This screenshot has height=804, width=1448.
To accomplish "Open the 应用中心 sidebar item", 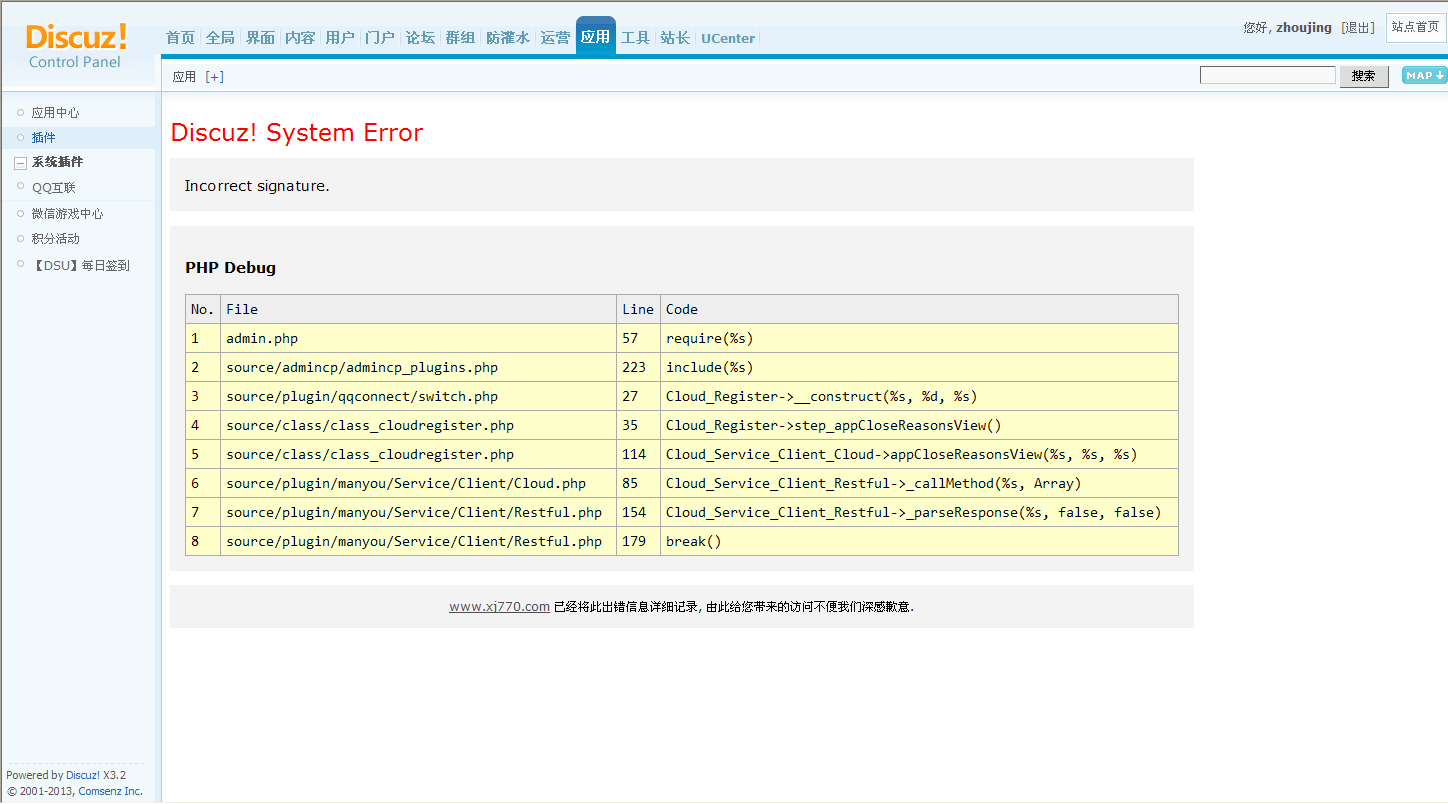I will point(55,113).
